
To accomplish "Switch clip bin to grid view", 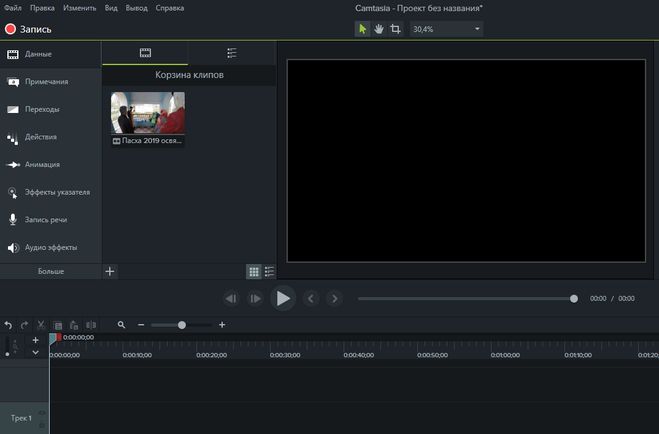I will (253, 272).
